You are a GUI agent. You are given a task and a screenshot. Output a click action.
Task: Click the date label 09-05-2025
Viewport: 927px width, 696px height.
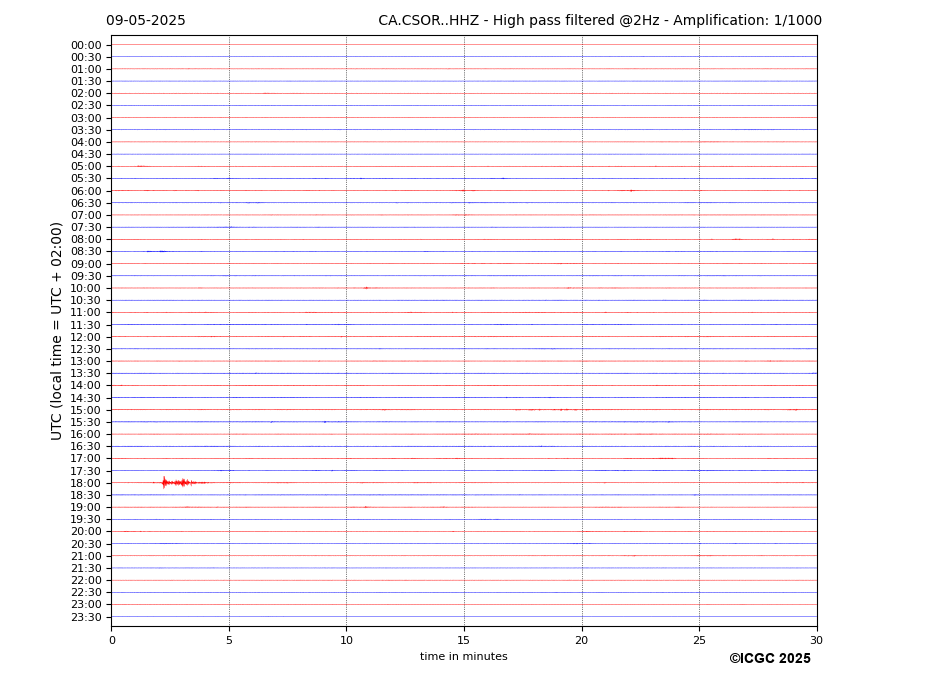pos(145,21)
